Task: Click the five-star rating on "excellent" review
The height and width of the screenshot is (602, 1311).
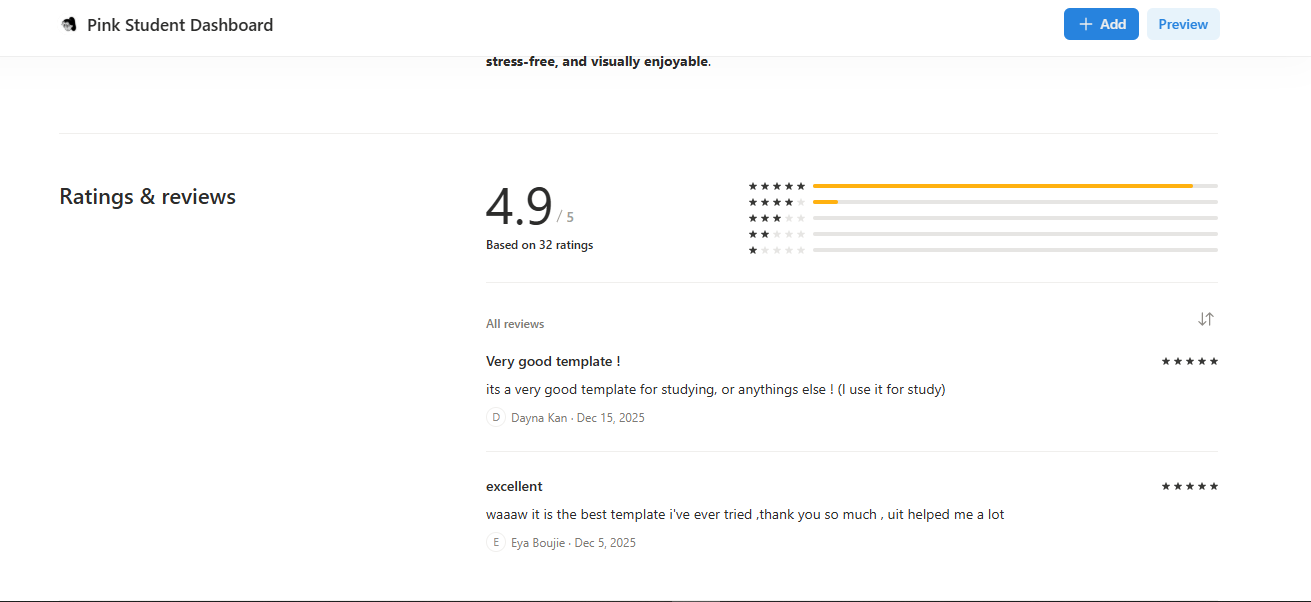Action: pos(1189,486)
